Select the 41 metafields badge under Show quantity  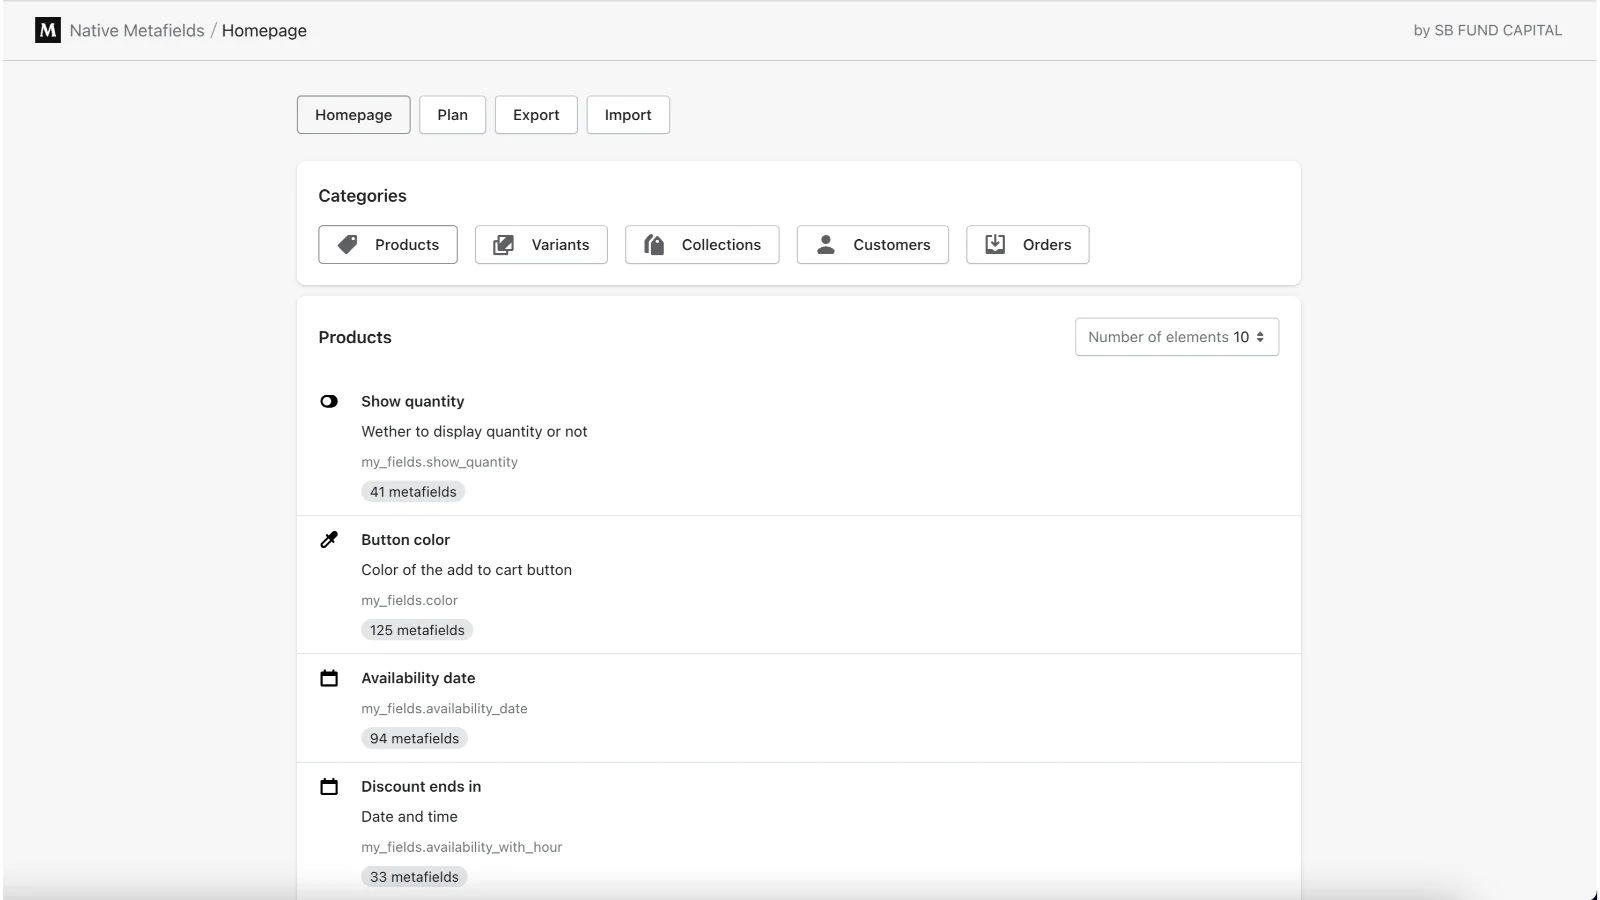coord(413,491)
